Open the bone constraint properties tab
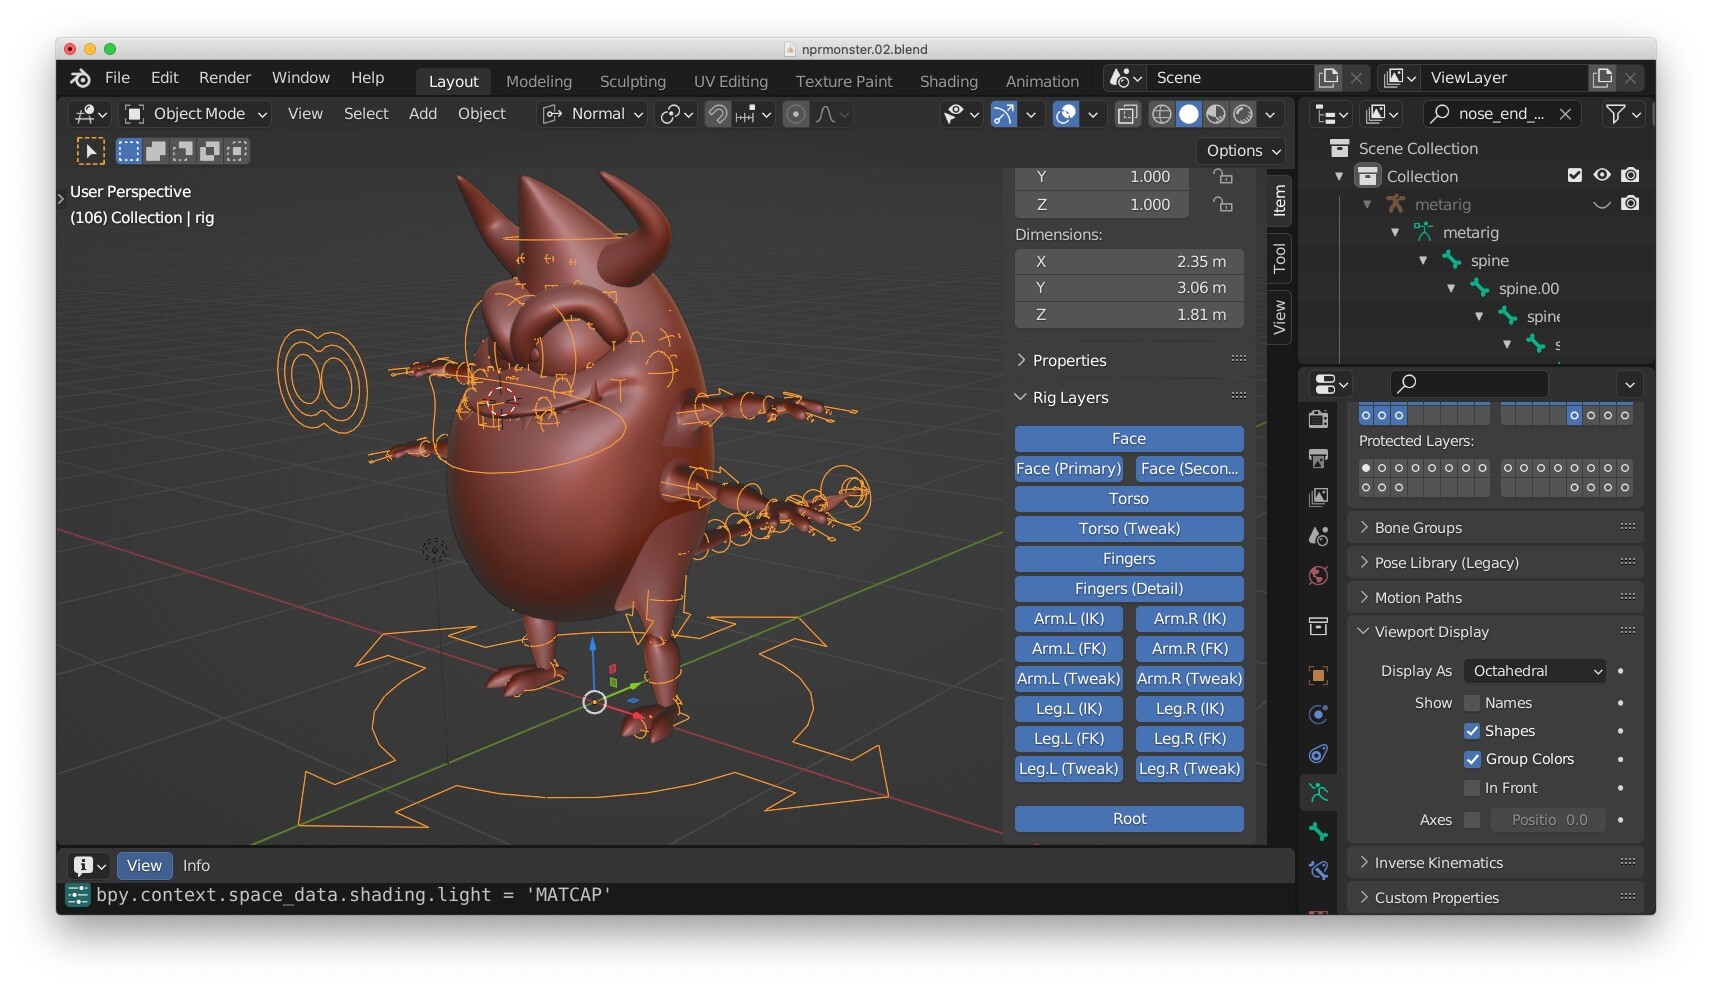 point(1318,871)
